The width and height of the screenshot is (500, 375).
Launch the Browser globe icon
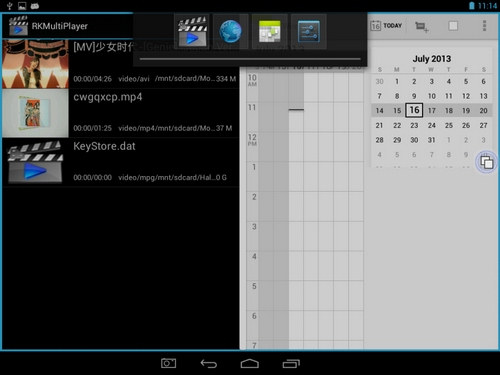coord(230,32)
